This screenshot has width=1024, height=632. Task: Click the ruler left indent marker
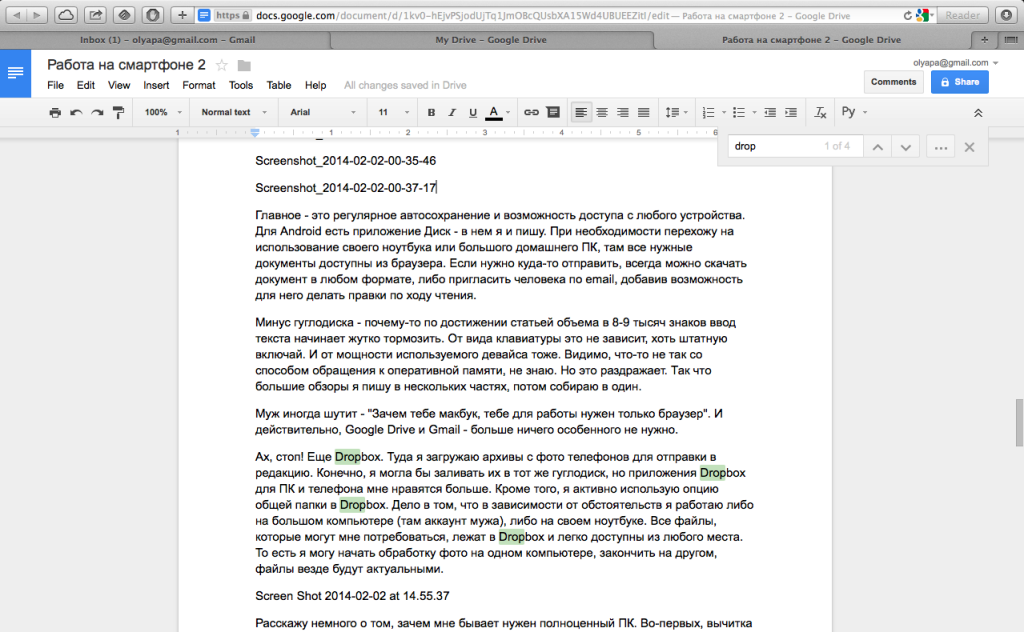pyautogui.click(x=255, y=133)
